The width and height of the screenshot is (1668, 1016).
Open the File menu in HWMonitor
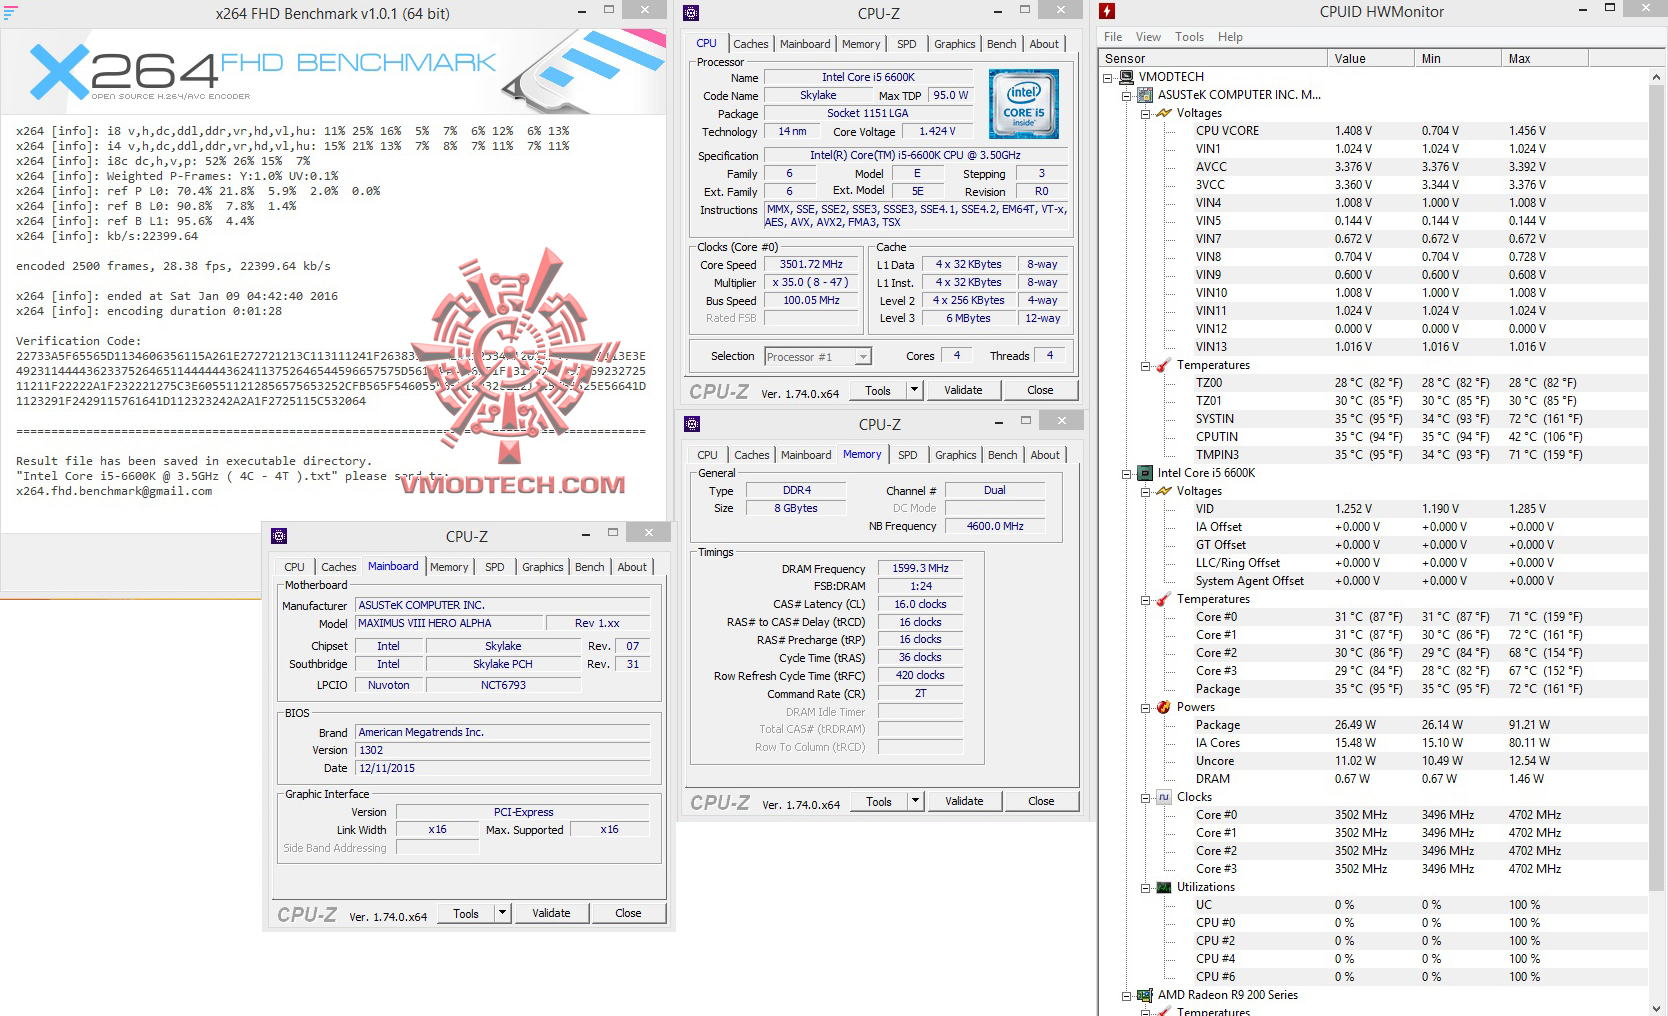coord(1113,37)
